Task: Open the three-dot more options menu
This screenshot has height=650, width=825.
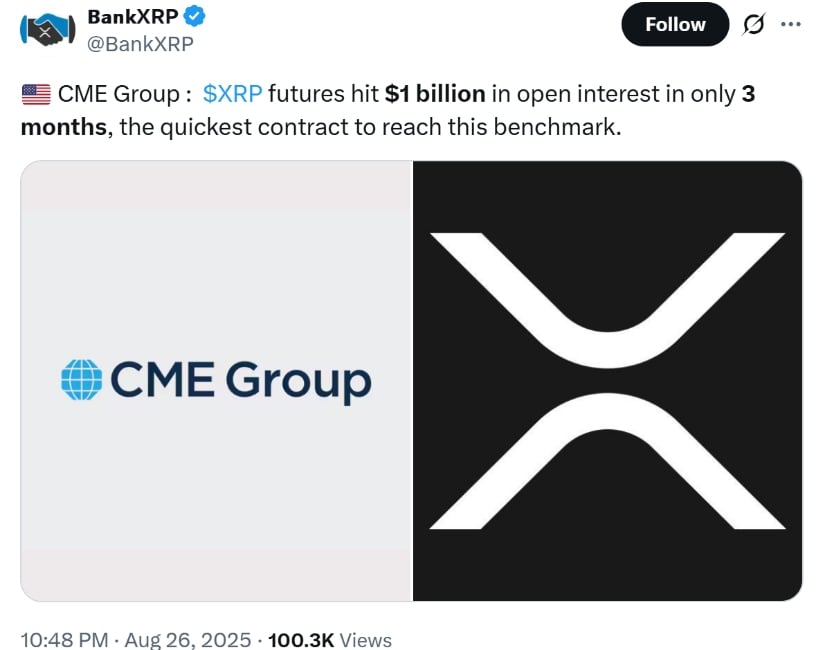Action: click(791, 24)
